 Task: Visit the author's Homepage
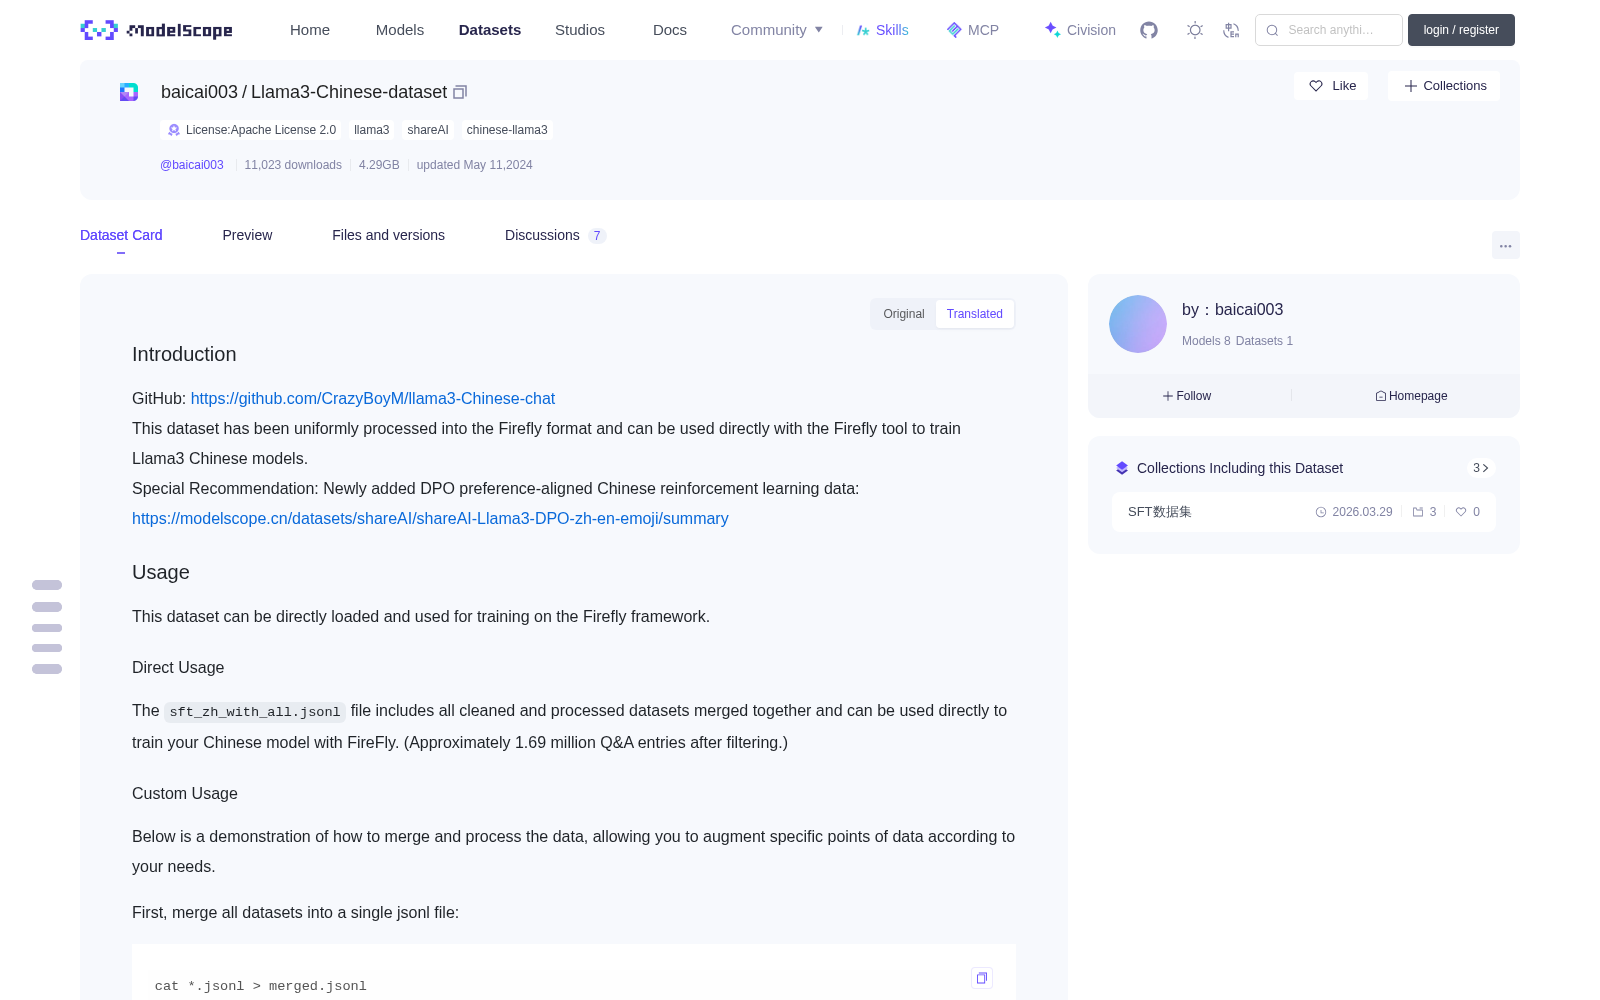tap(1411, 396)
